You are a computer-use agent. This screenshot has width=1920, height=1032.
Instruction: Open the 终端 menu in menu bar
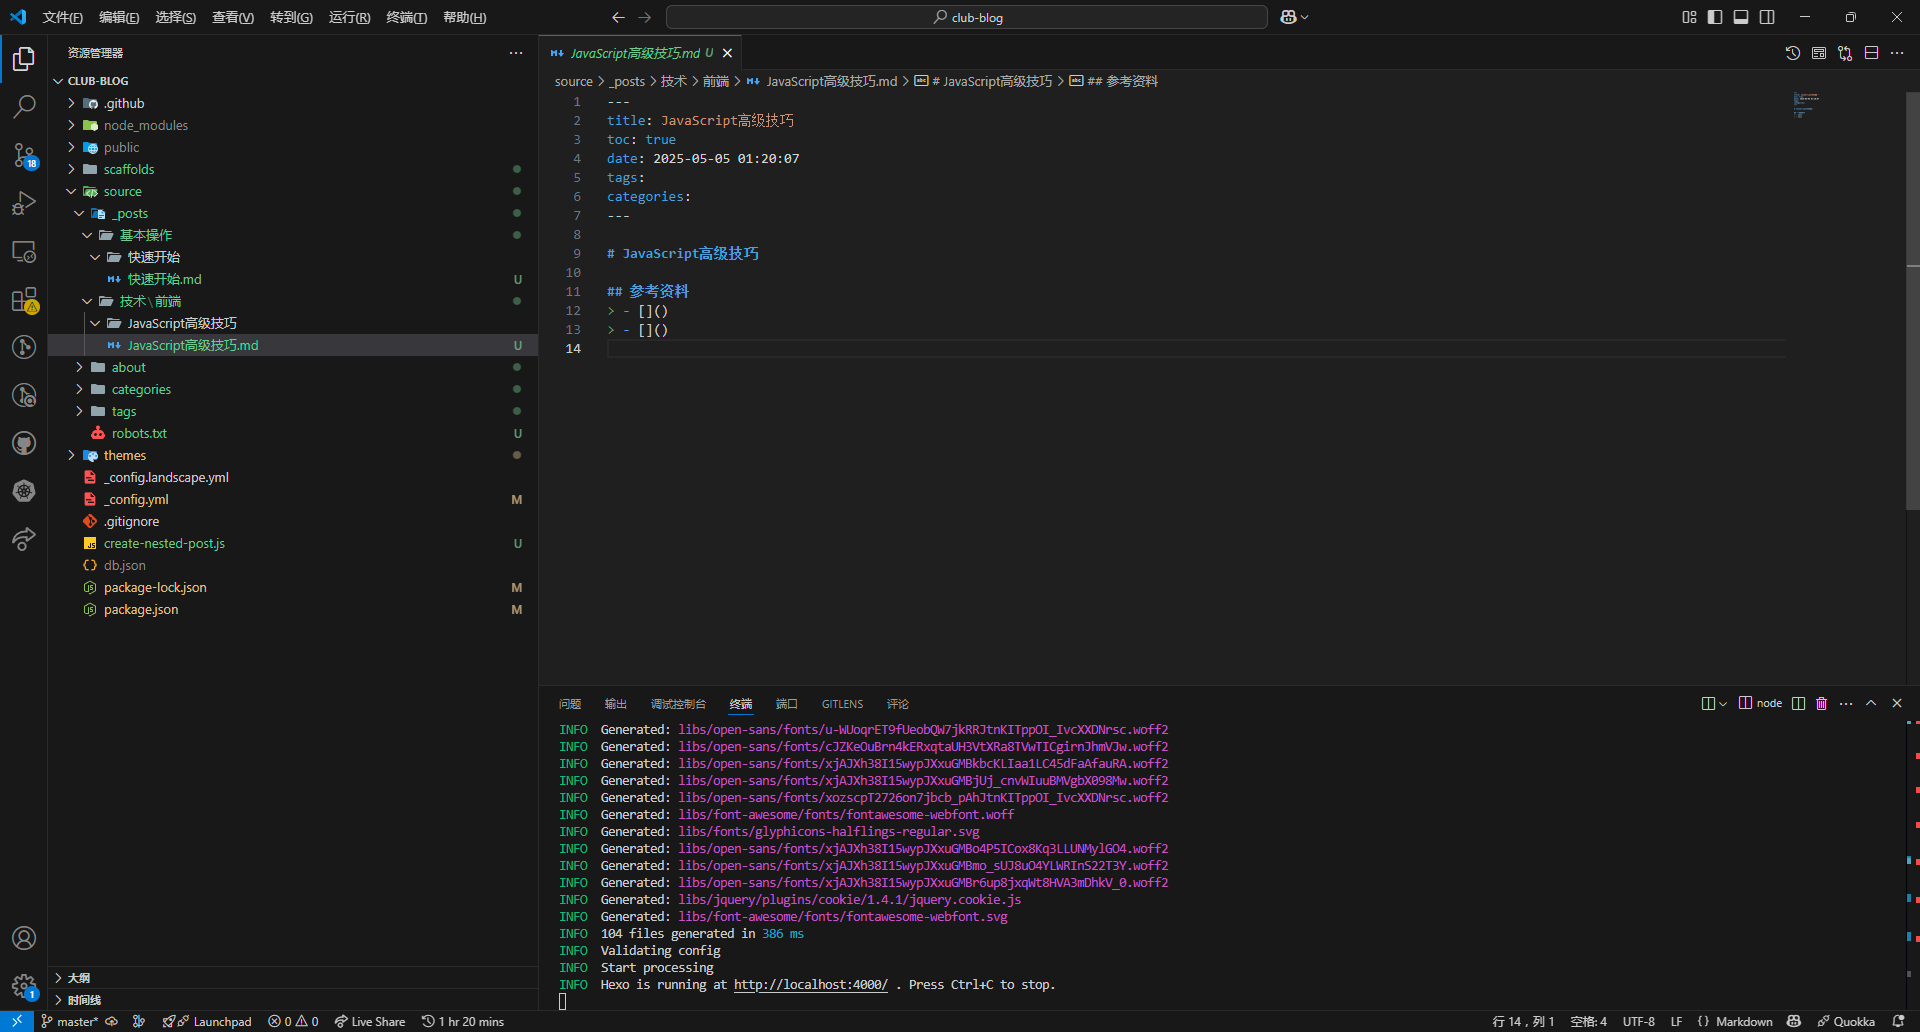[406, 18]
